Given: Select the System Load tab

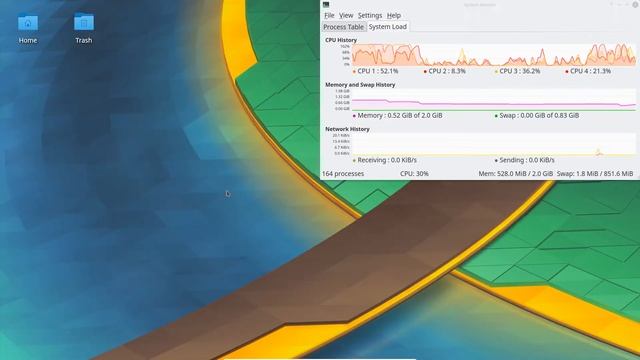Looking at the screenshot, I should point(387,27).
